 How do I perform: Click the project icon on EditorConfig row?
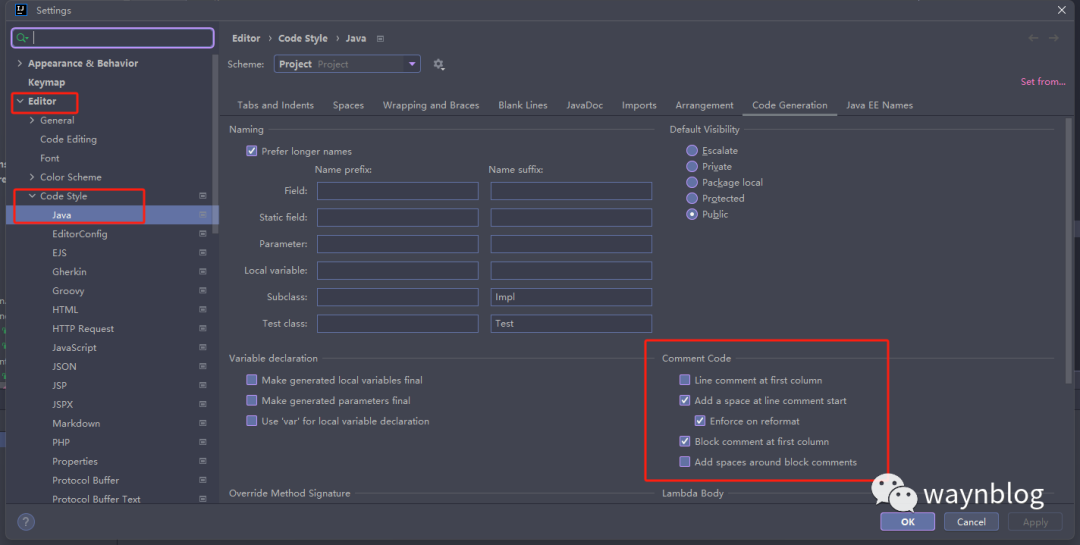pos(202,234)
